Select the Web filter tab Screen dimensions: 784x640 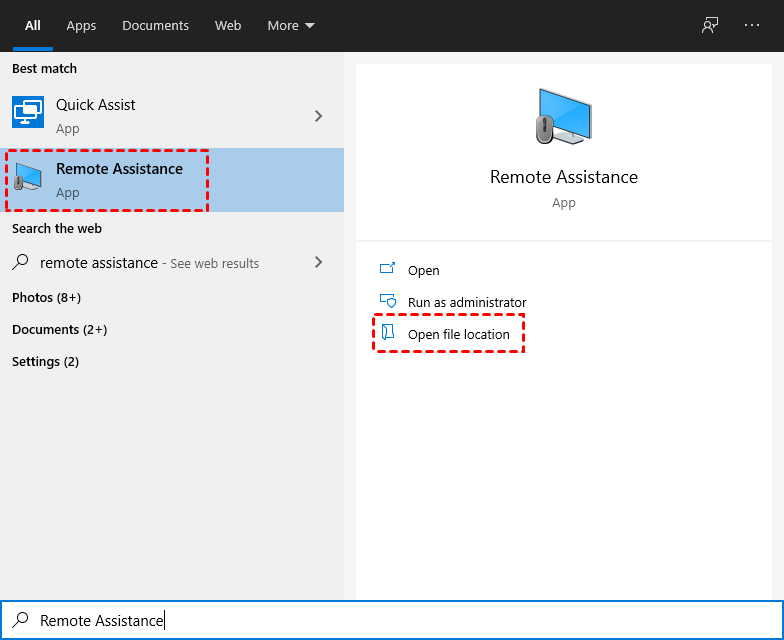[x=228, y=26]
